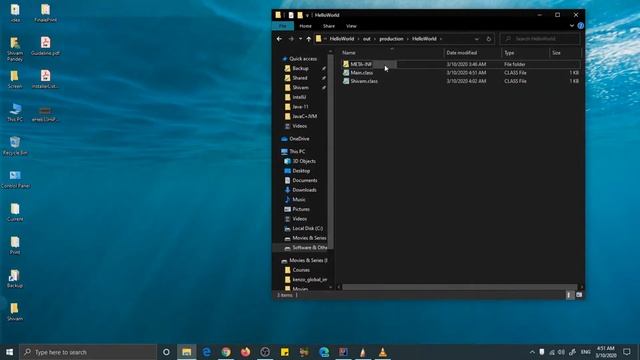Viewport: 640px width, 360px height.
Task: Open Guideline.pdf on the desktop
Action: click(45, 46)
